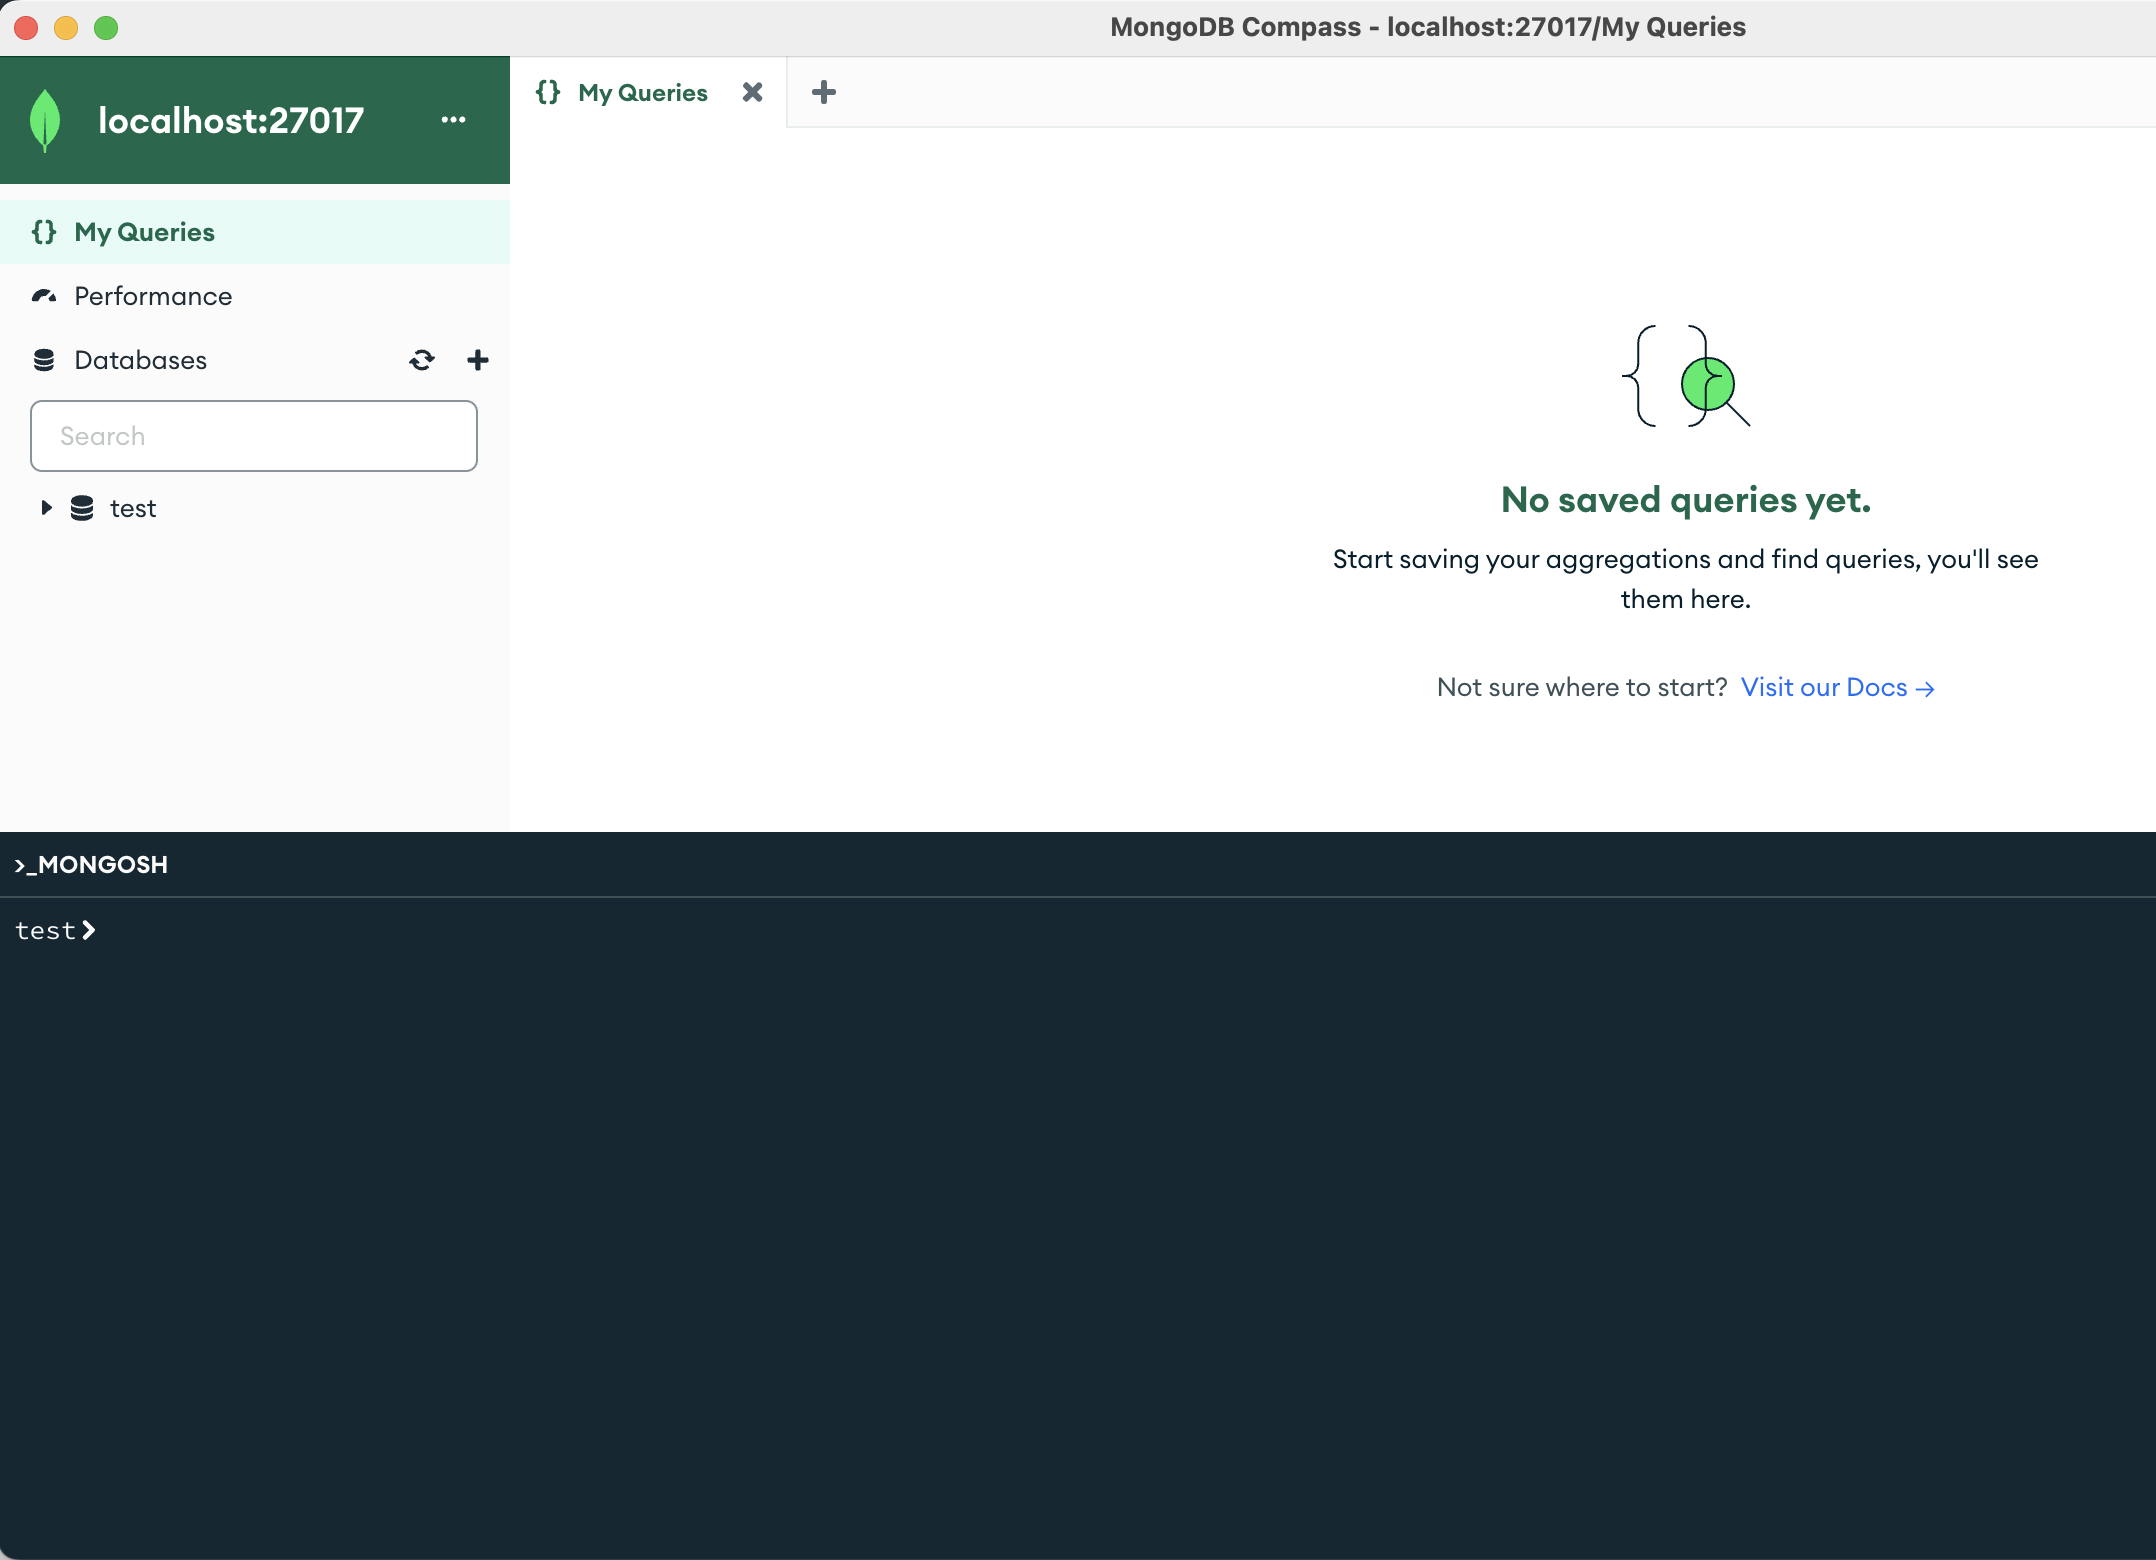Open the Performance section
Screen dimensions: 2156x1560
(x=153, y=296)
